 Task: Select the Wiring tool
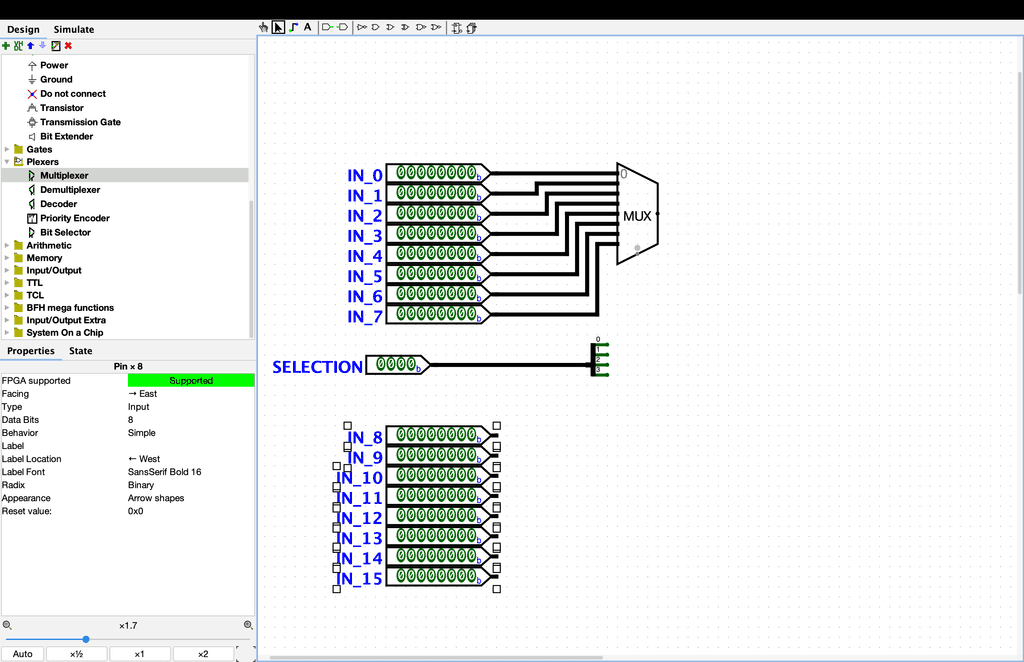[x=293, y=27]
